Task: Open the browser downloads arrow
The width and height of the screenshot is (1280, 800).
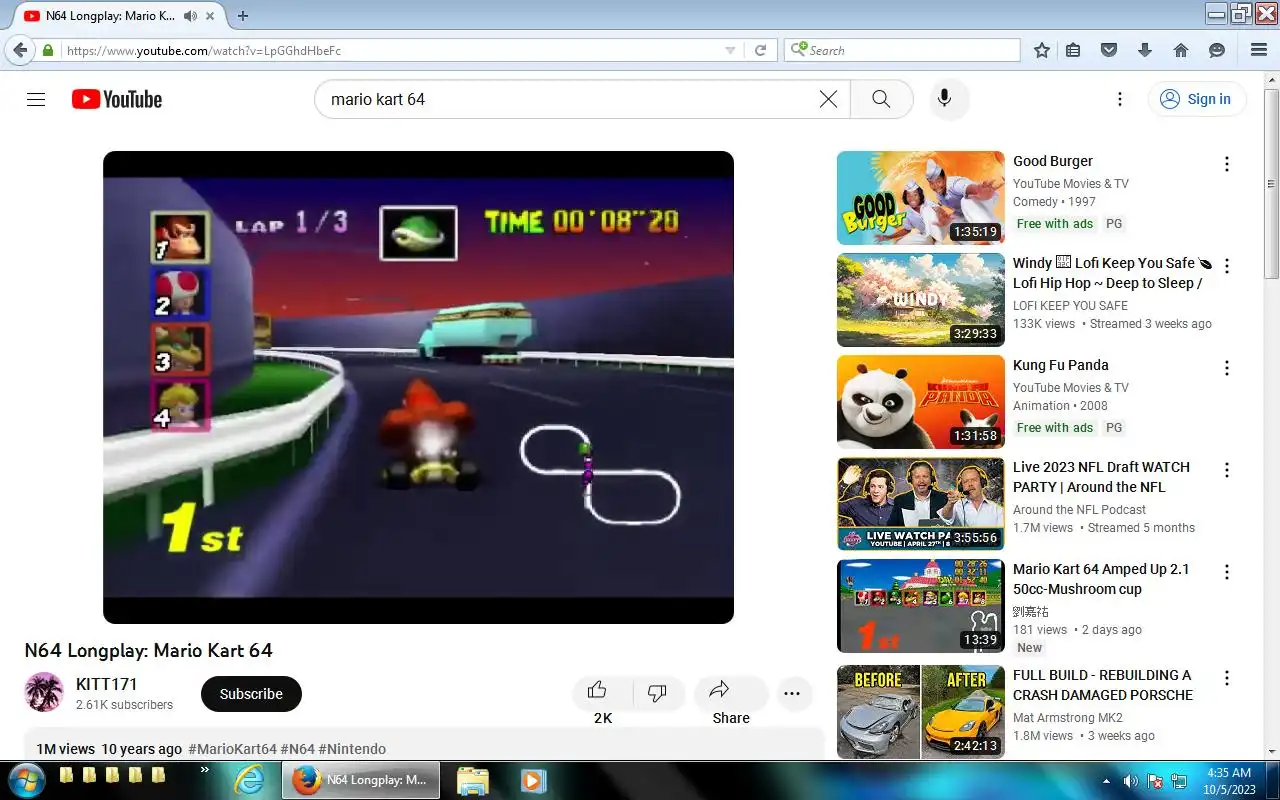Action: pos(1145,50)
